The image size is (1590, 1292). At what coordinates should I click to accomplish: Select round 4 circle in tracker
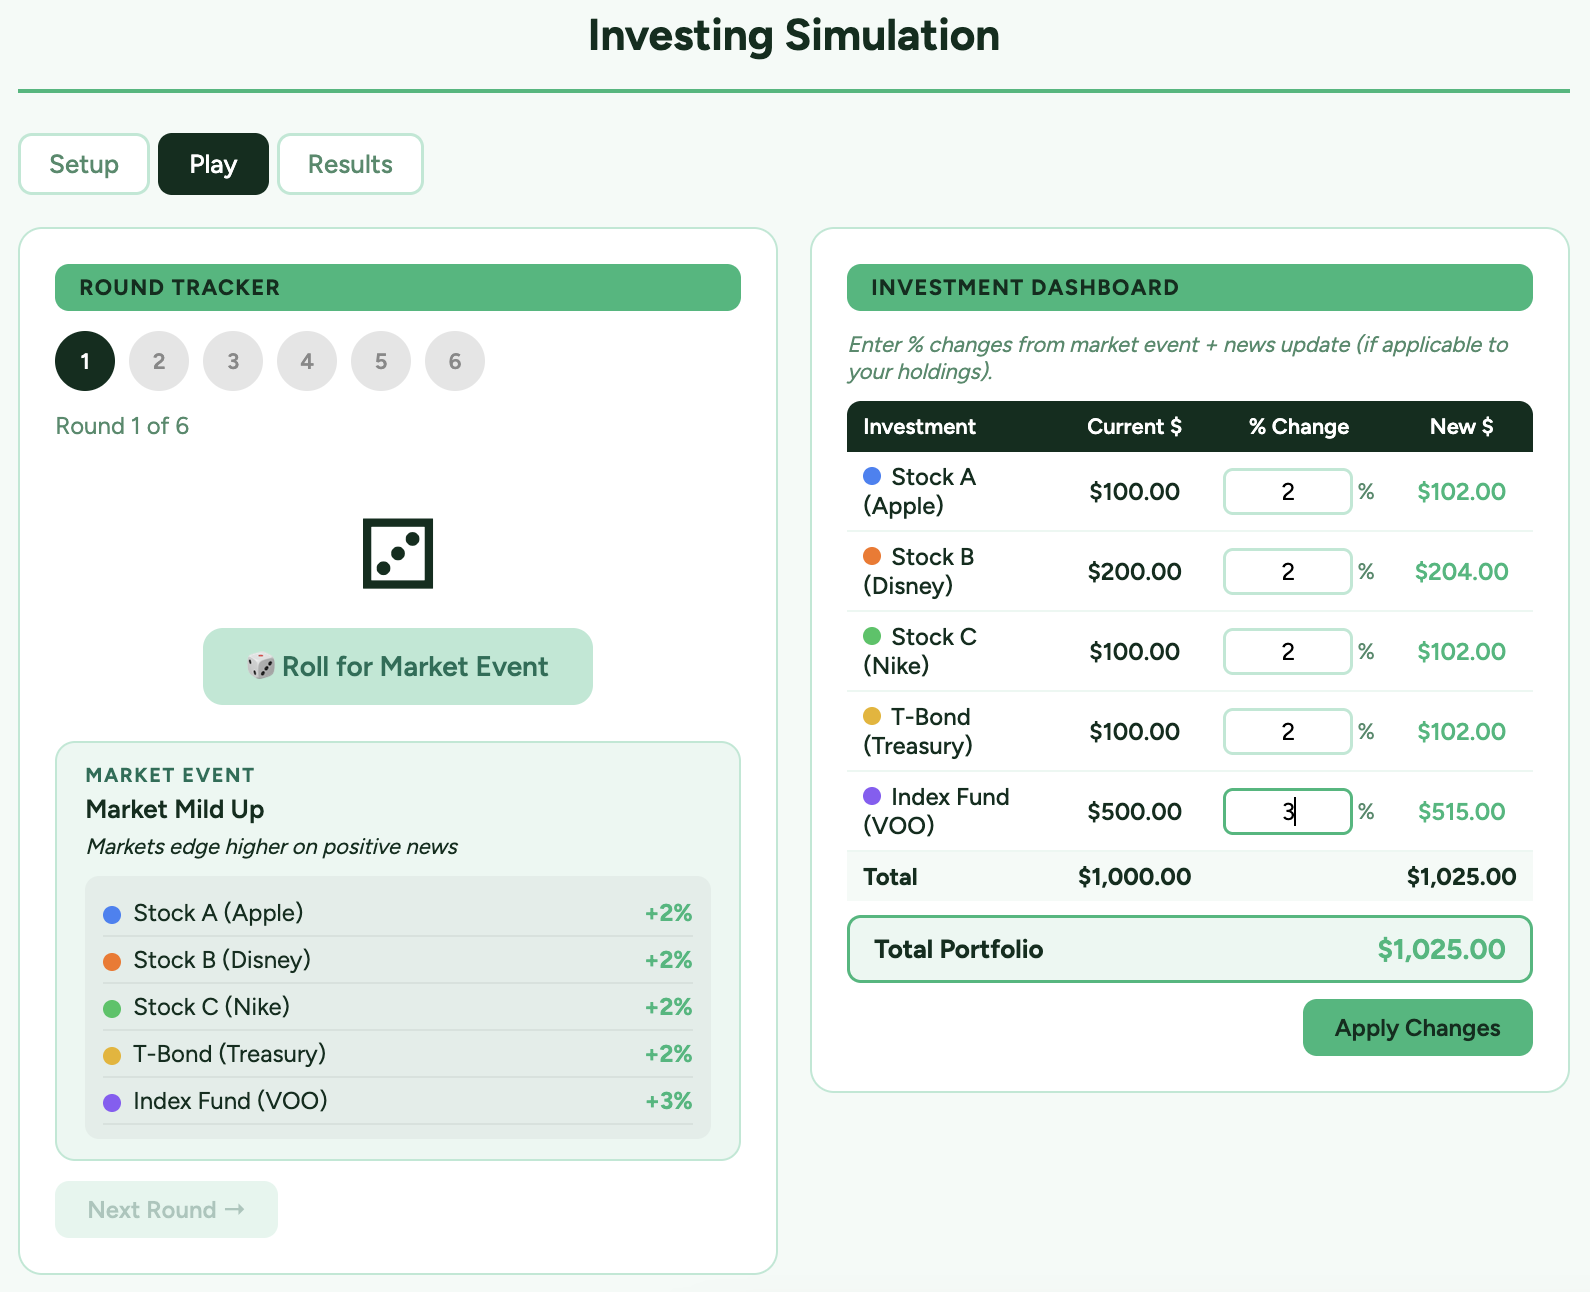tap(307, 361)
